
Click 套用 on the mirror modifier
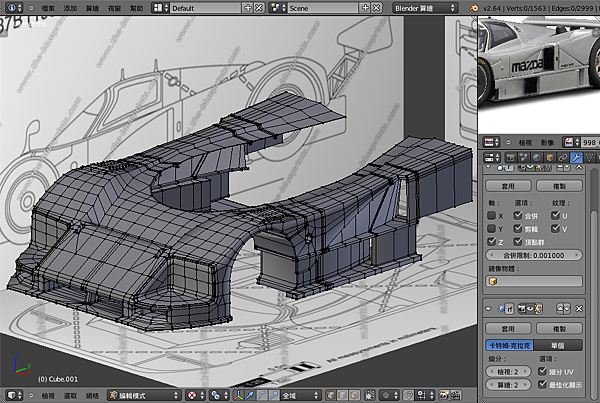coord(508,186)
